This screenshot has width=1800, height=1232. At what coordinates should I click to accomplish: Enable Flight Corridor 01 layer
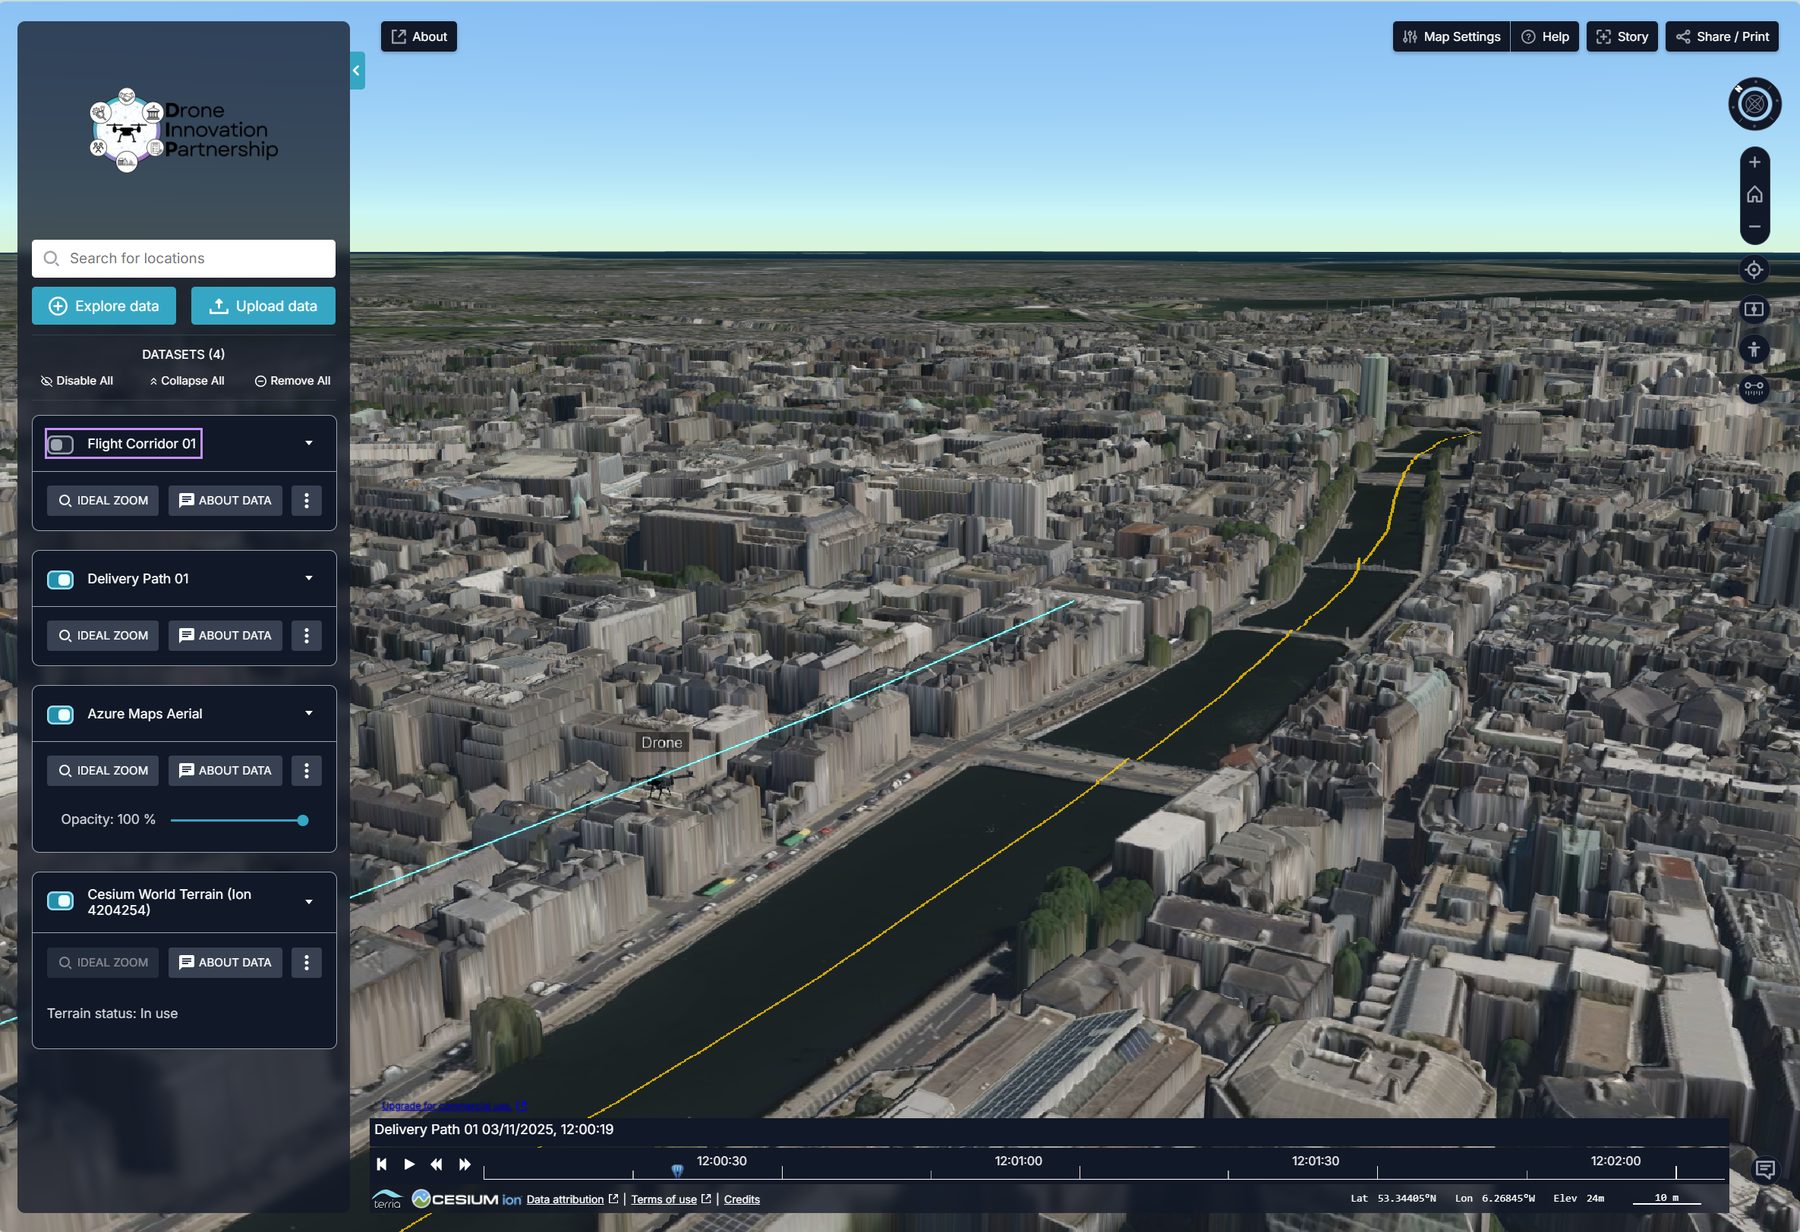point(61,444)
